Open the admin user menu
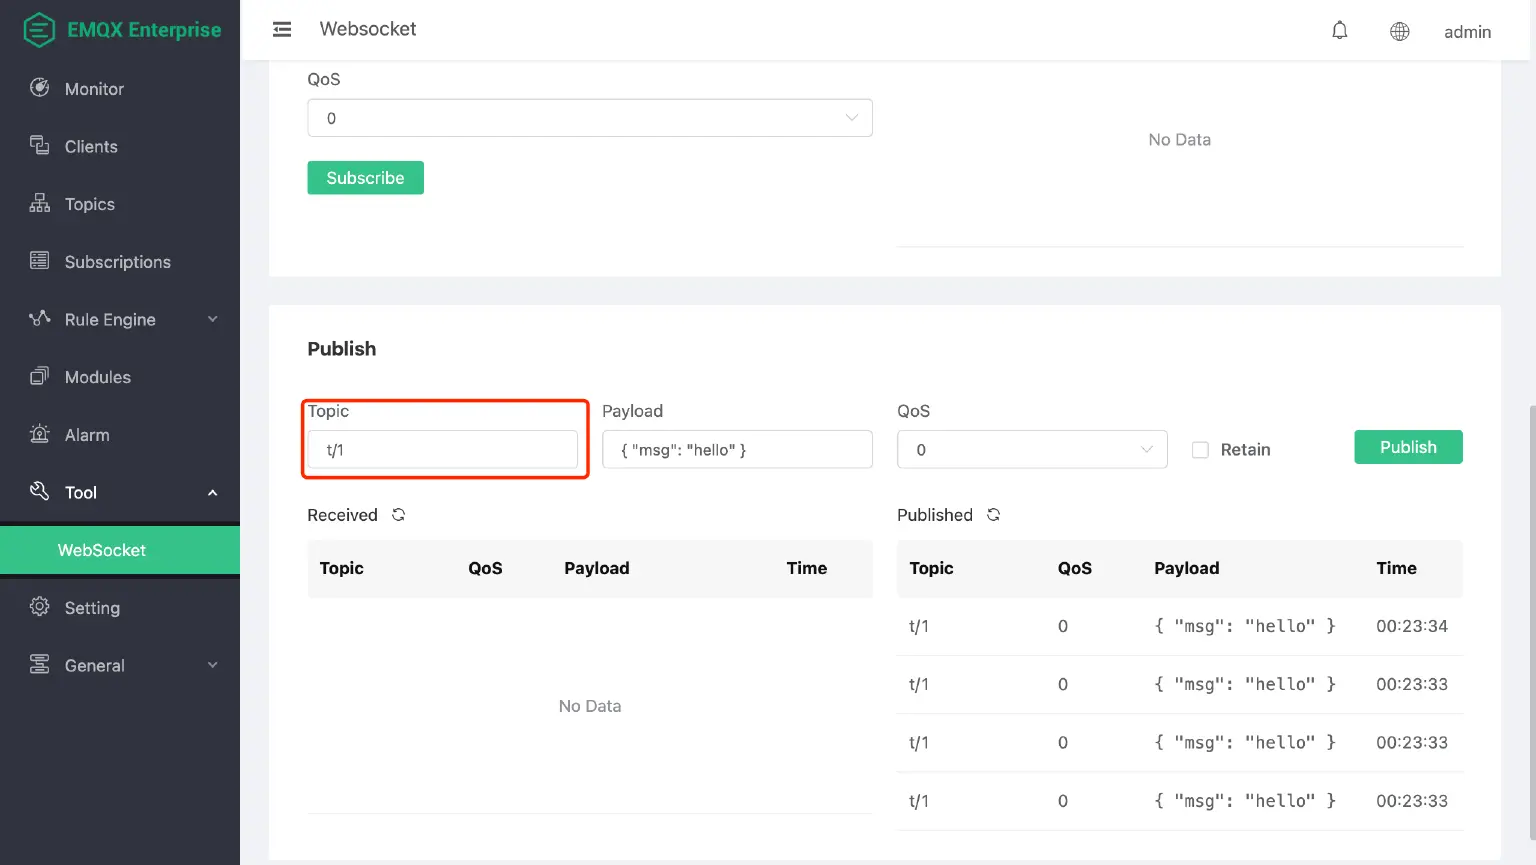This screenshot has width=1536, height=865. coord(1467,32)
